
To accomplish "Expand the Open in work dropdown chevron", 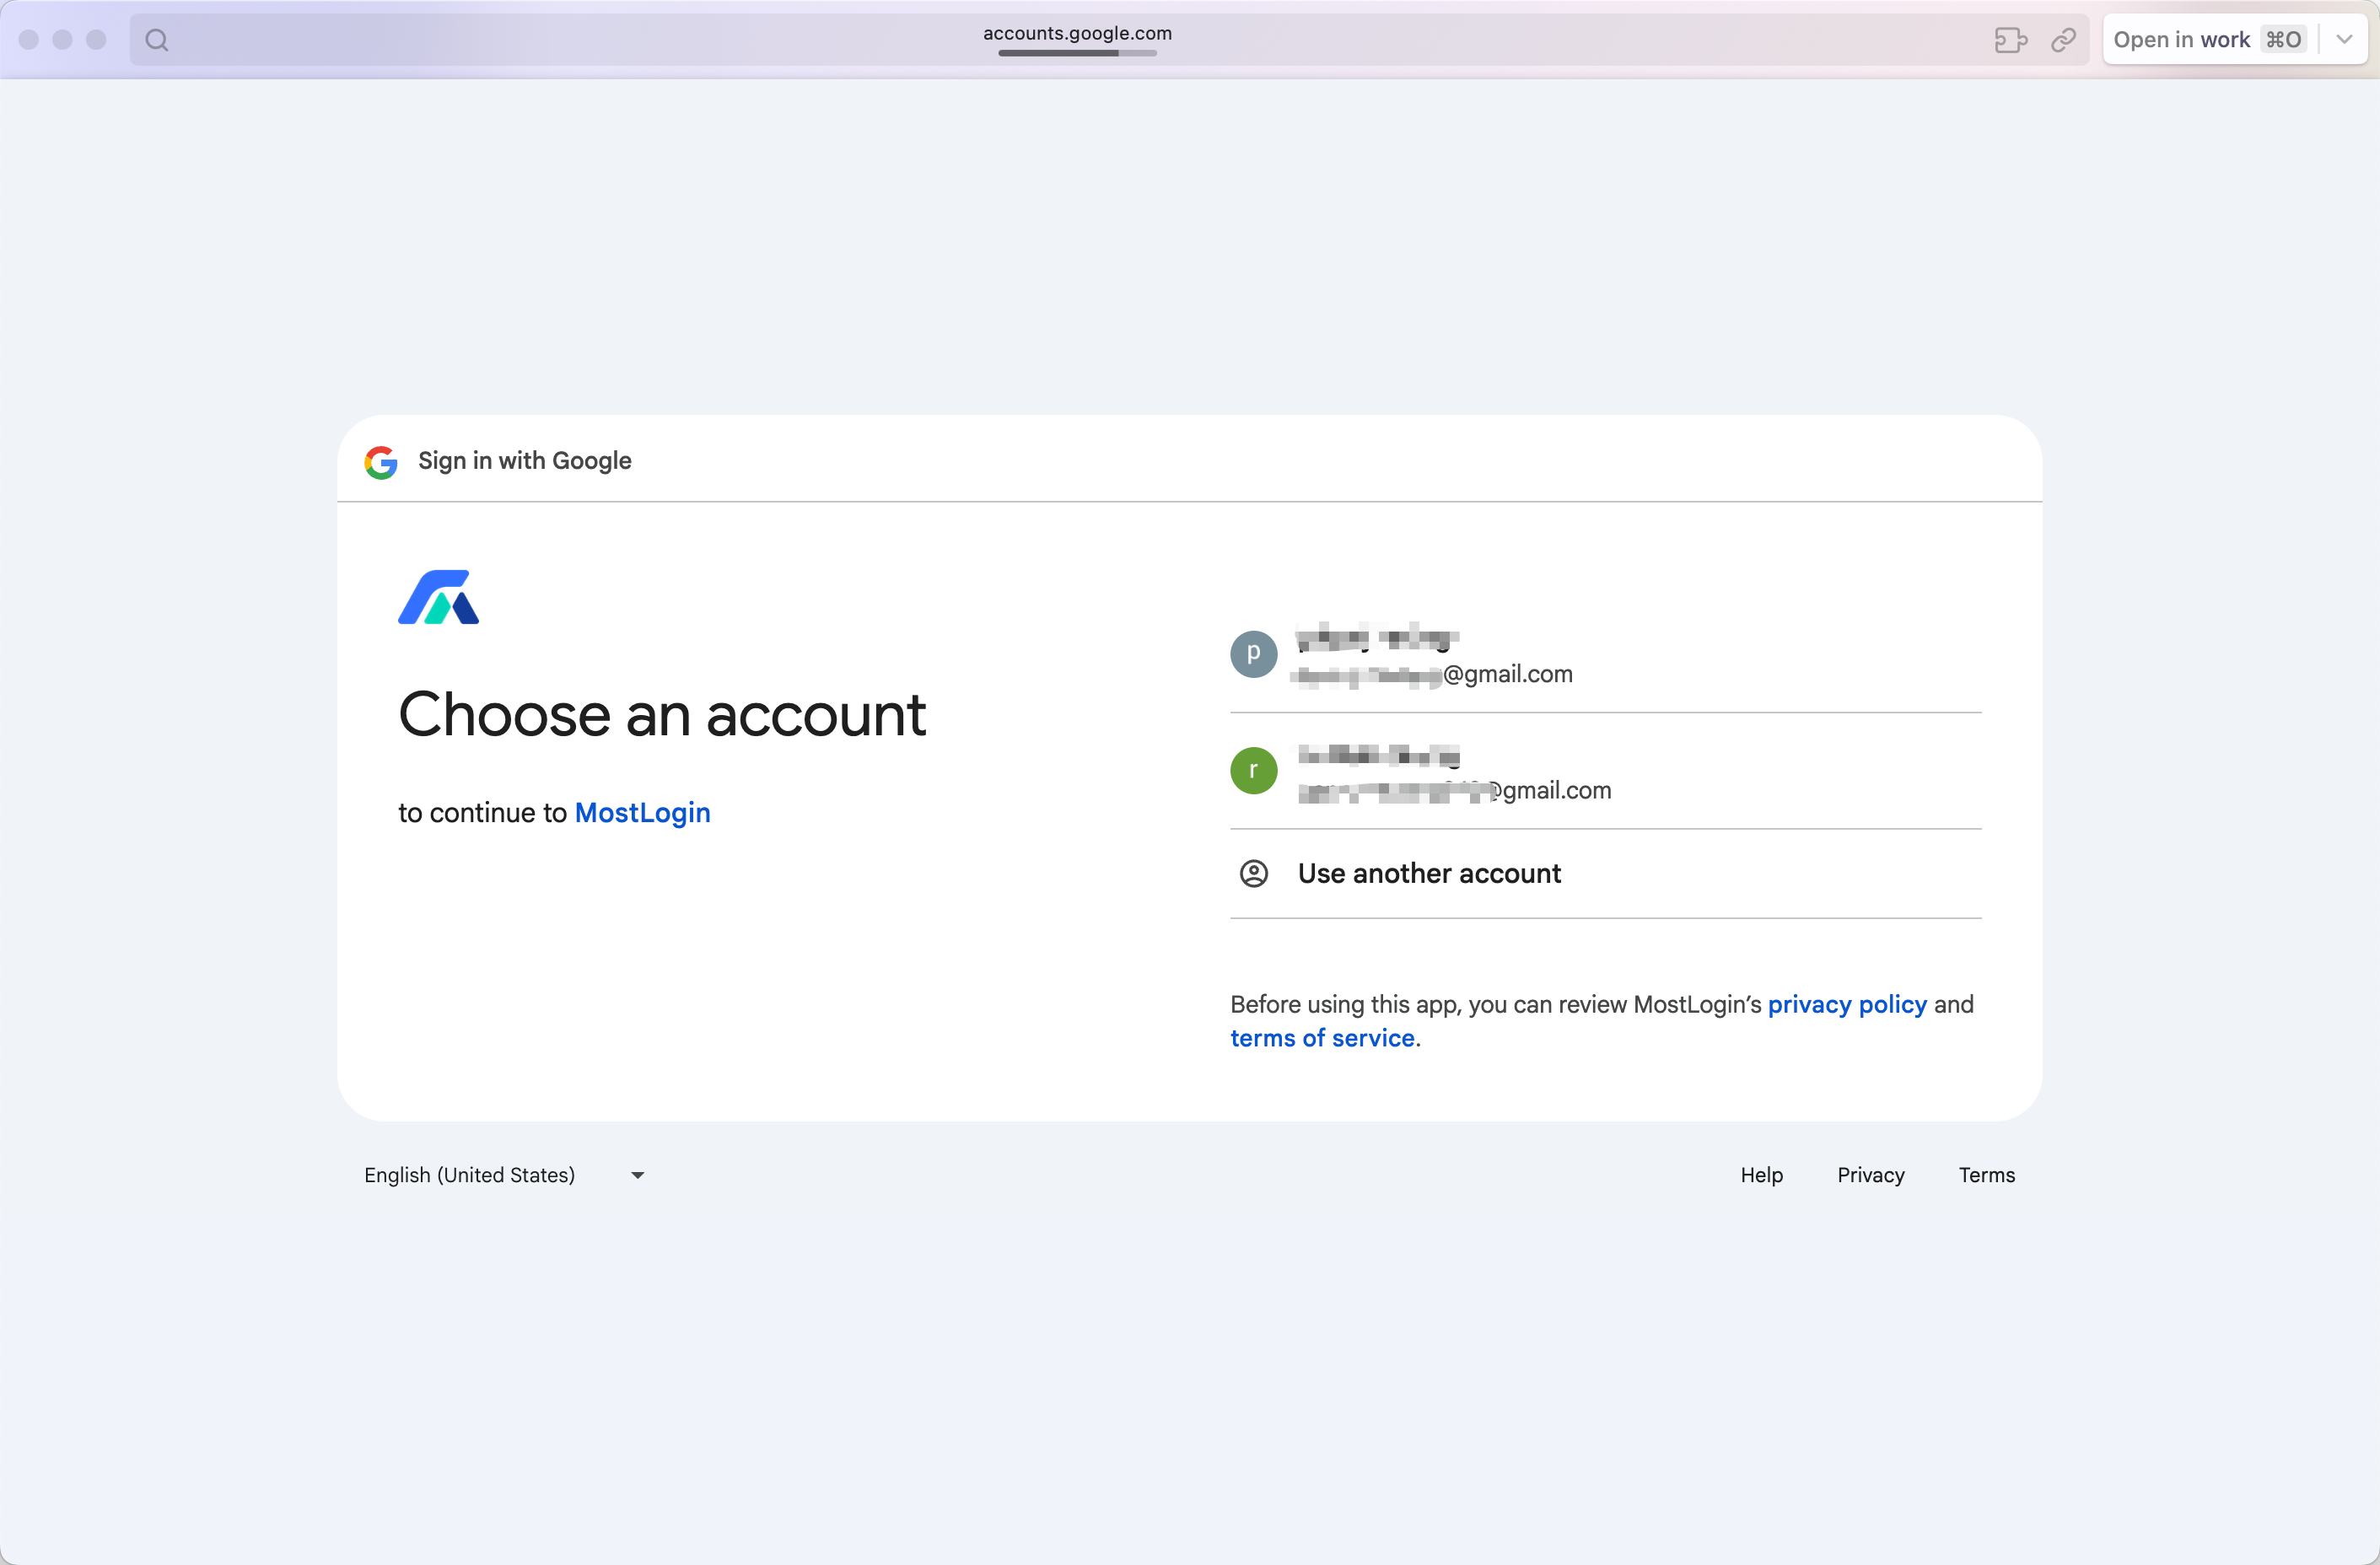I will click(x=2344, y=40).
